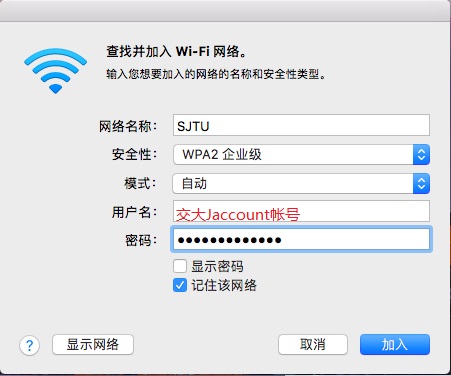This screenshot has height=376, width=451.
Task: Click the 密码 label text
Action: tap(141, 240)
